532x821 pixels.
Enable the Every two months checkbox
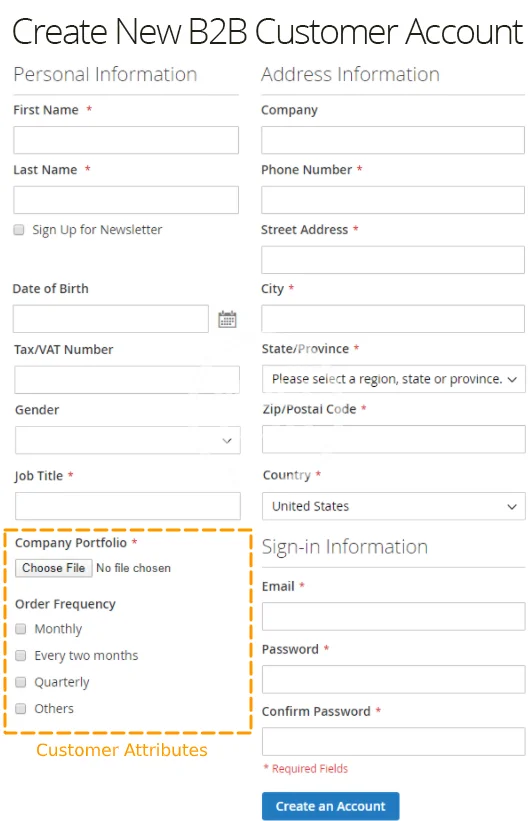pyautogui.click(x=20, y=655)
